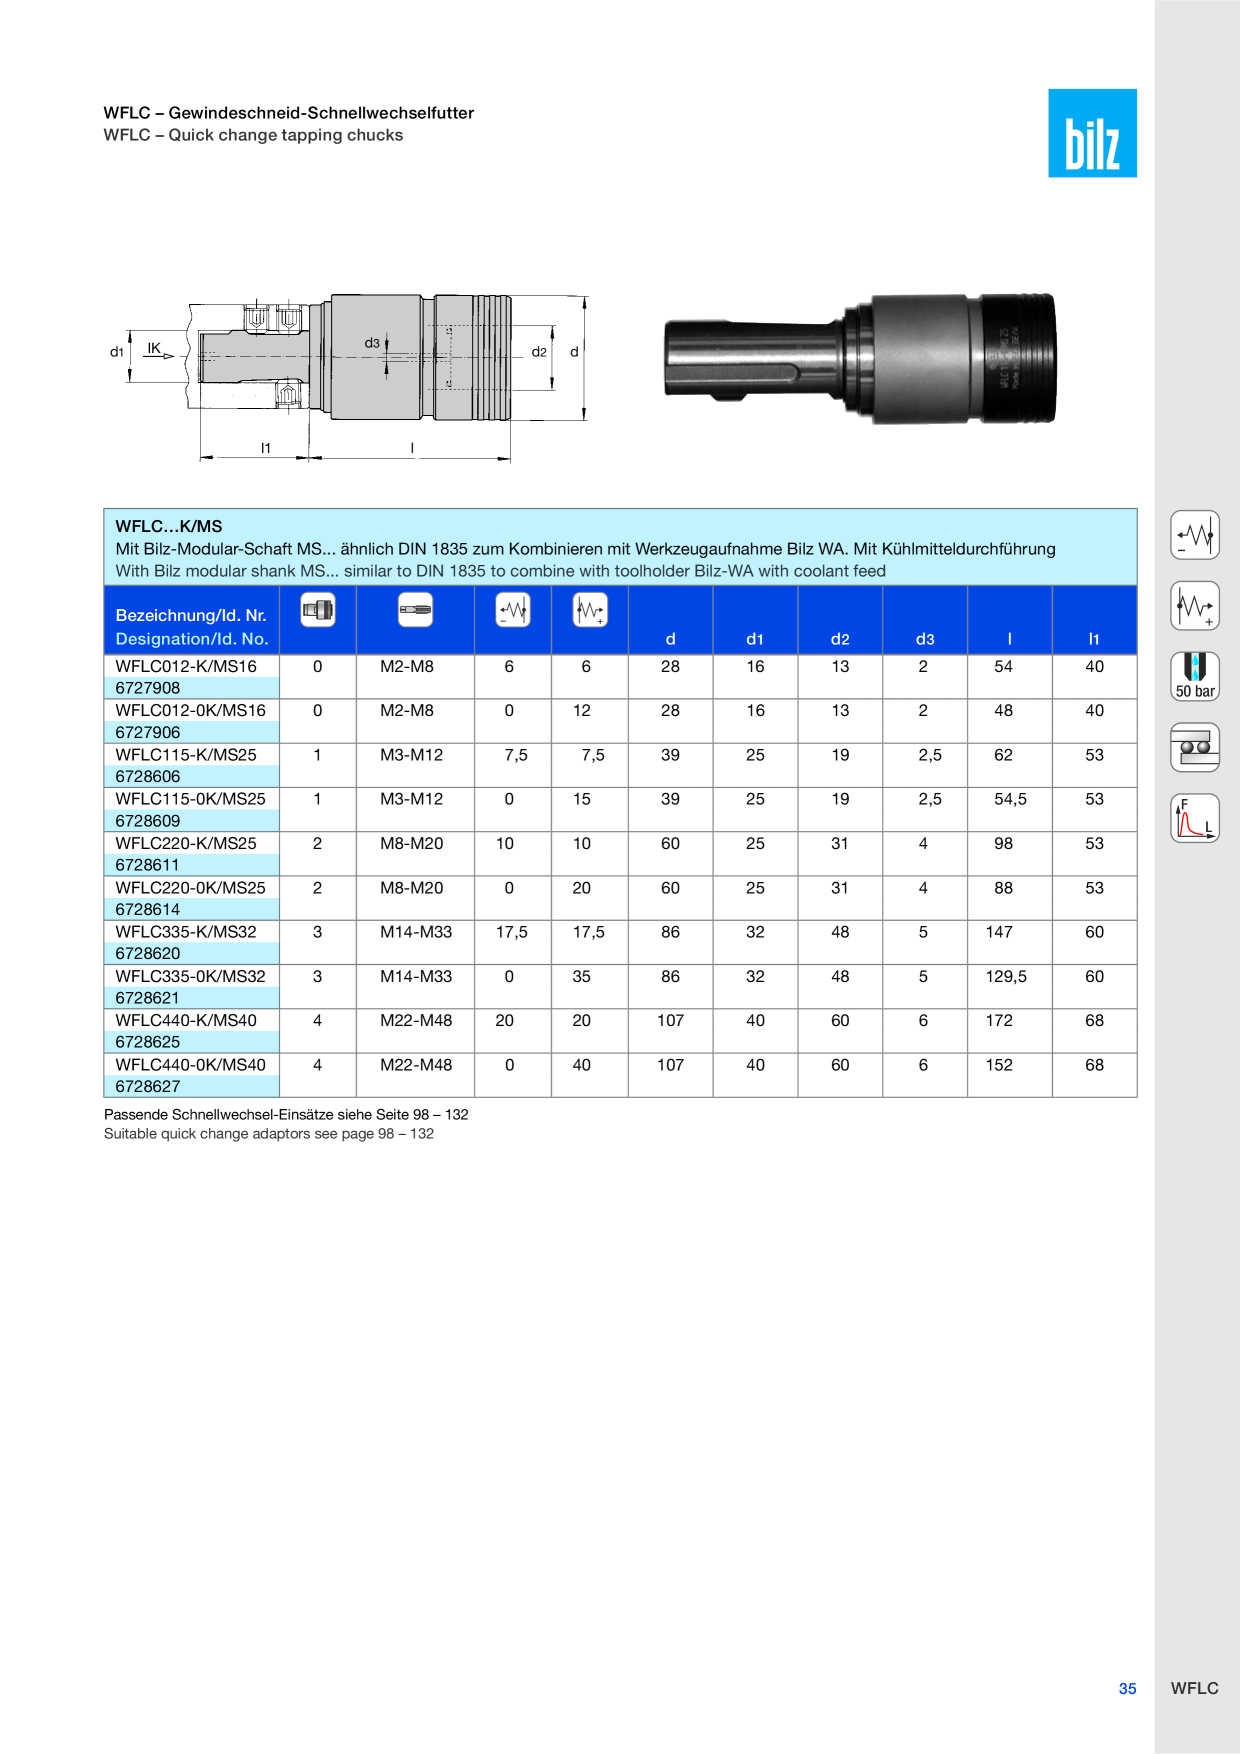Click Id number '6727908'
Screen dimensions: 1240x1754
[x=148, y=688]
